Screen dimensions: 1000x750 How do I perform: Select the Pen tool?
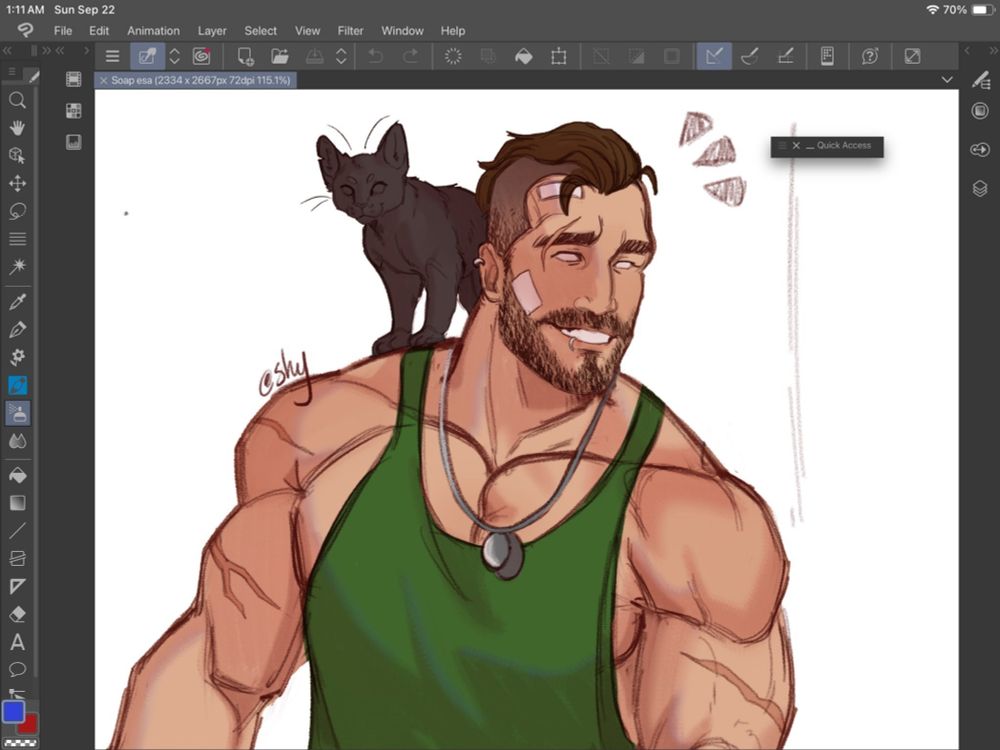coord(17,330)
